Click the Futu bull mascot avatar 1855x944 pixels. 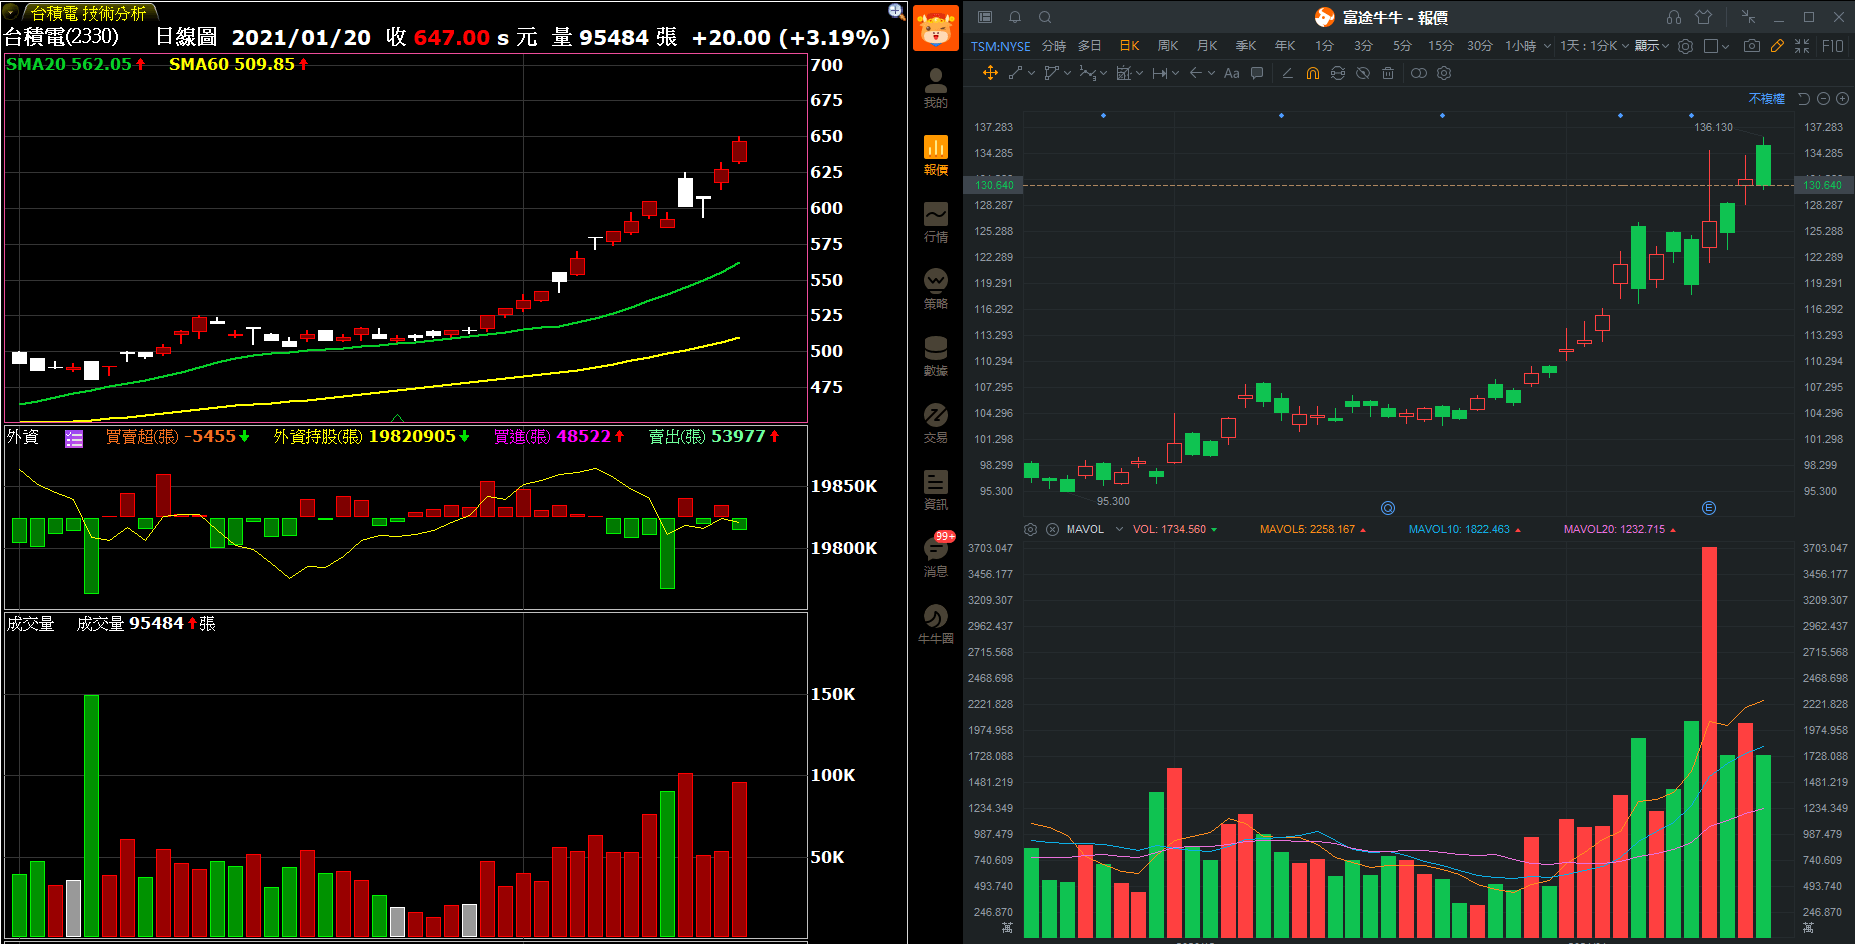936,27
